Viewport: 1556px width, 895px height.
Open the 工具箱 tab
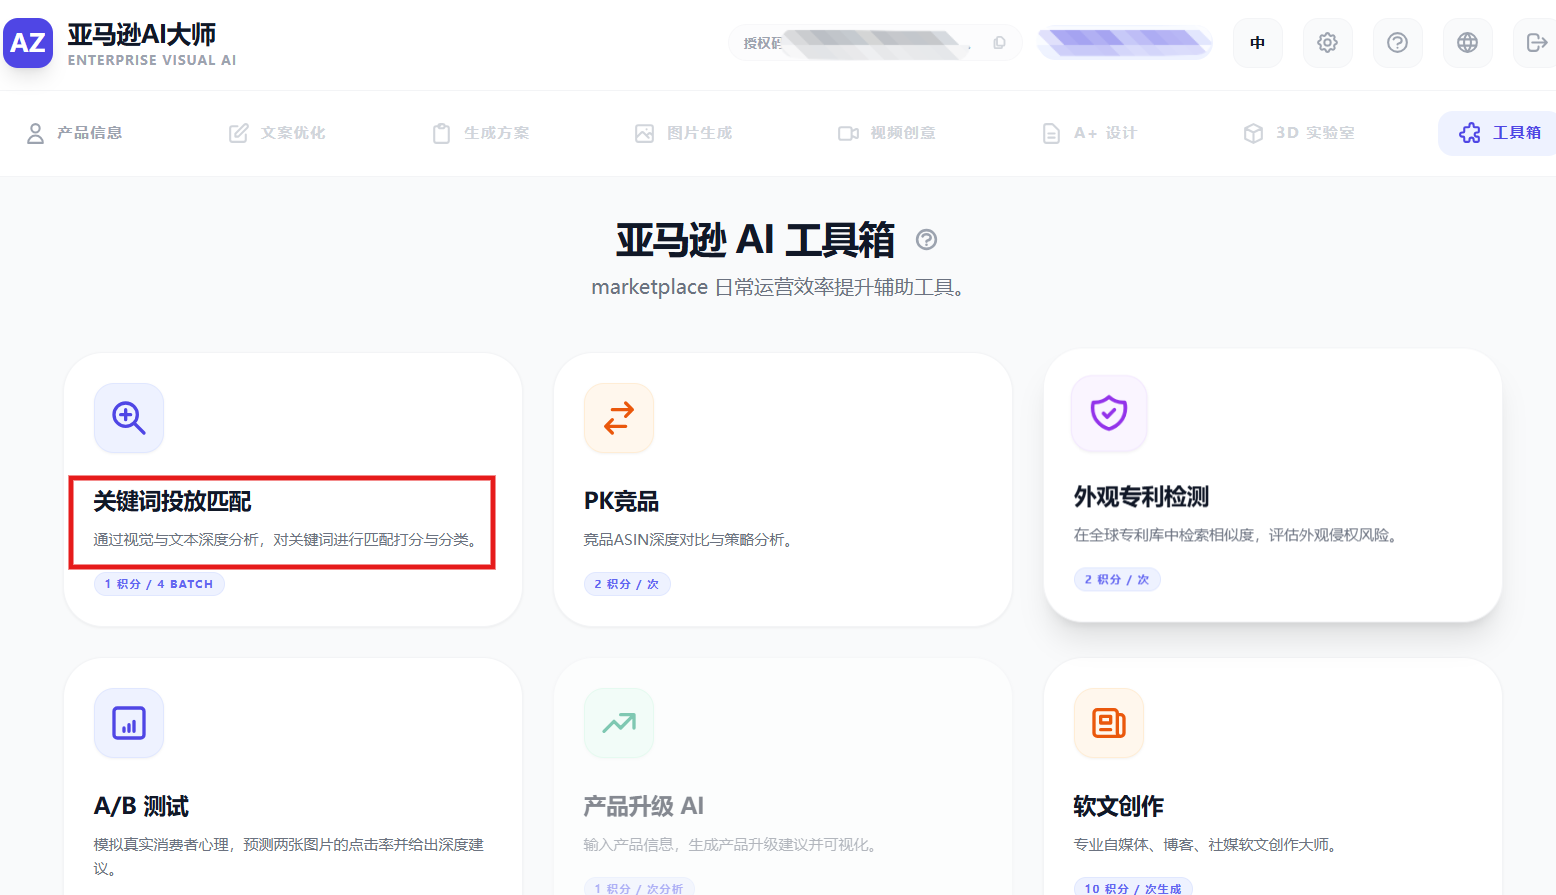click(x=1500, y=133)
